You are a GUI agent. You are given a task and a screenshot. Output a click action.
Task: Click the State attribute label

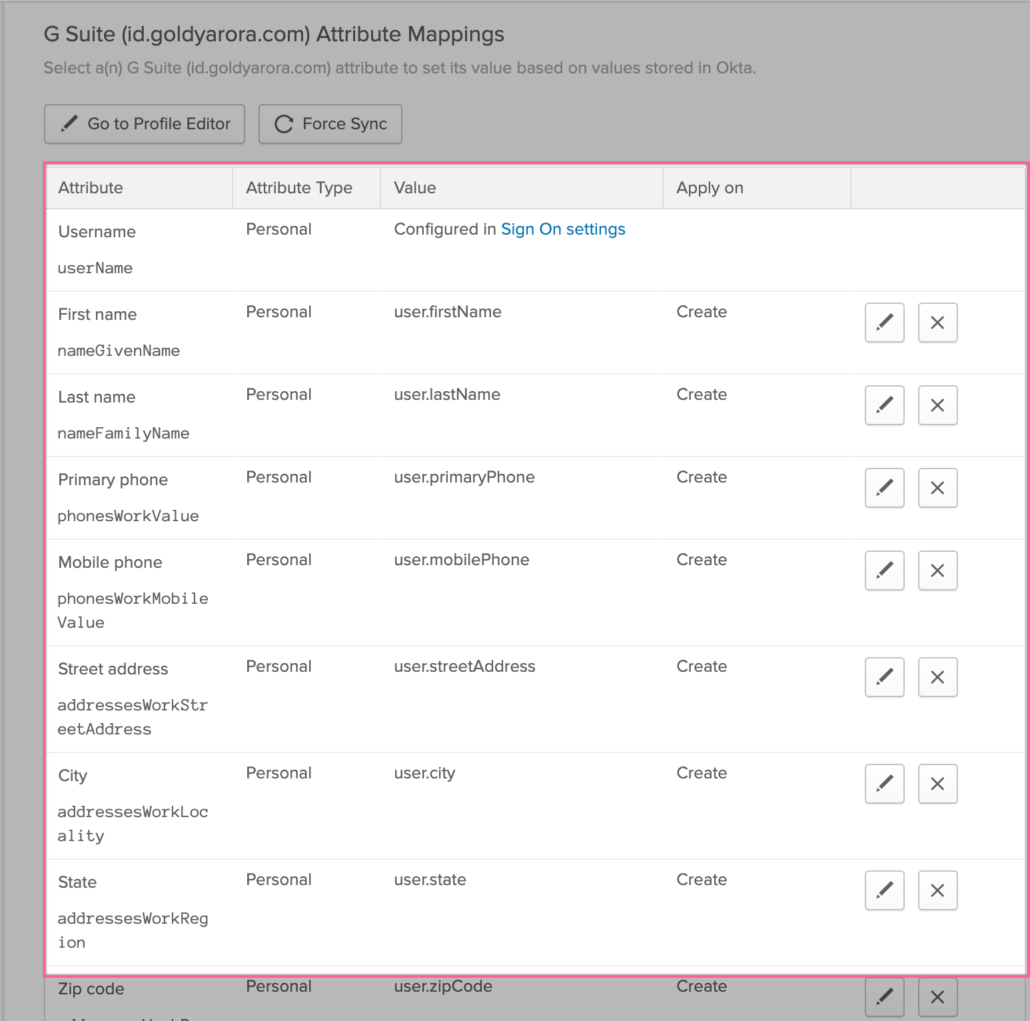click(x=77, y=882)
